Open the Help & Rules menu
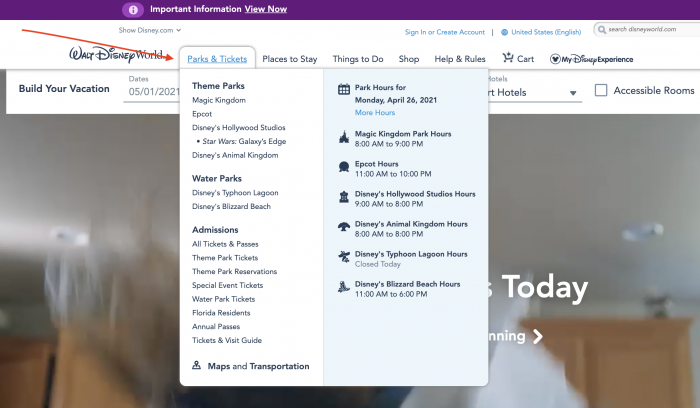The width and height of the screenshot is (700, 408). pos(460,59)
